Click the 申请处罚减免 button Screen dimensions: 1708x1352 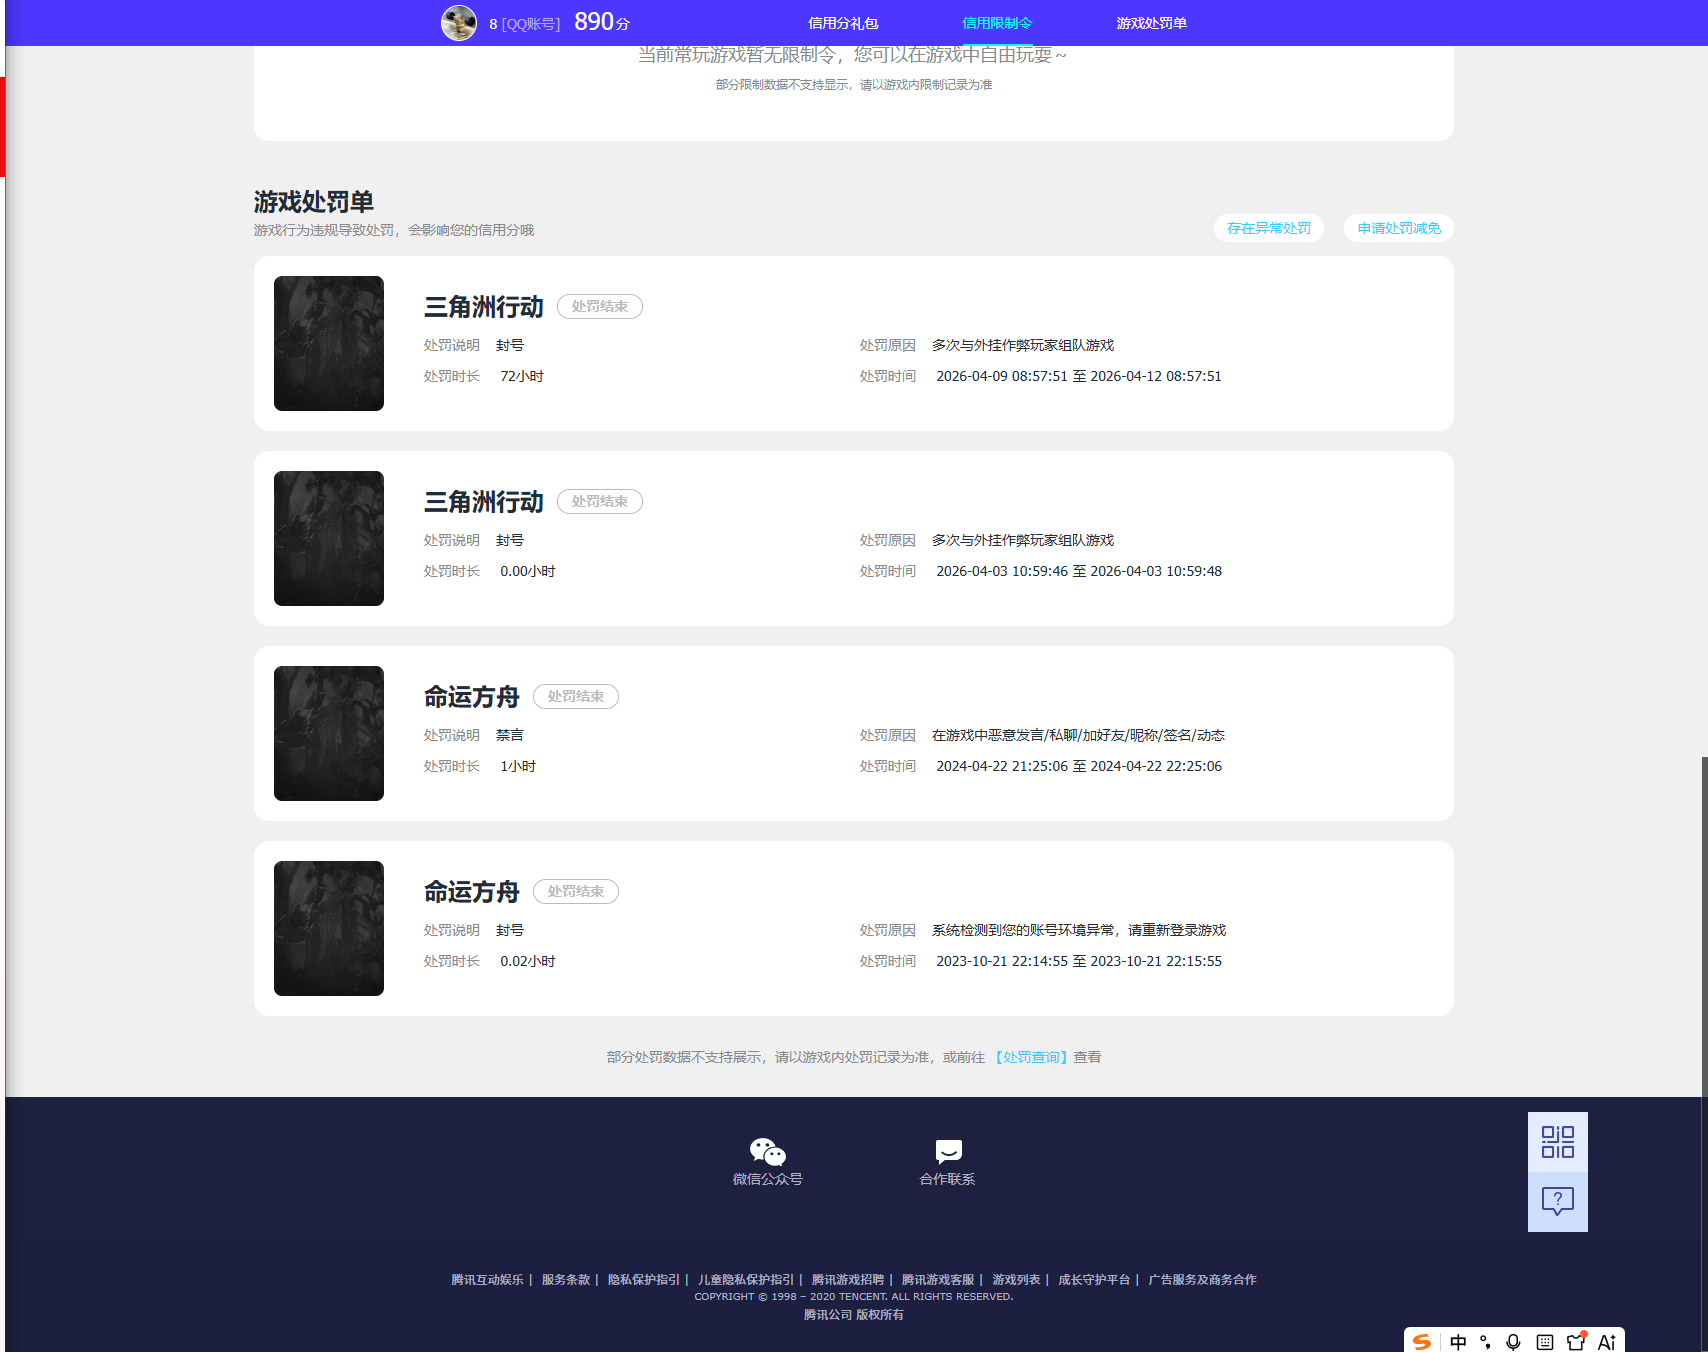[1399, 228]
